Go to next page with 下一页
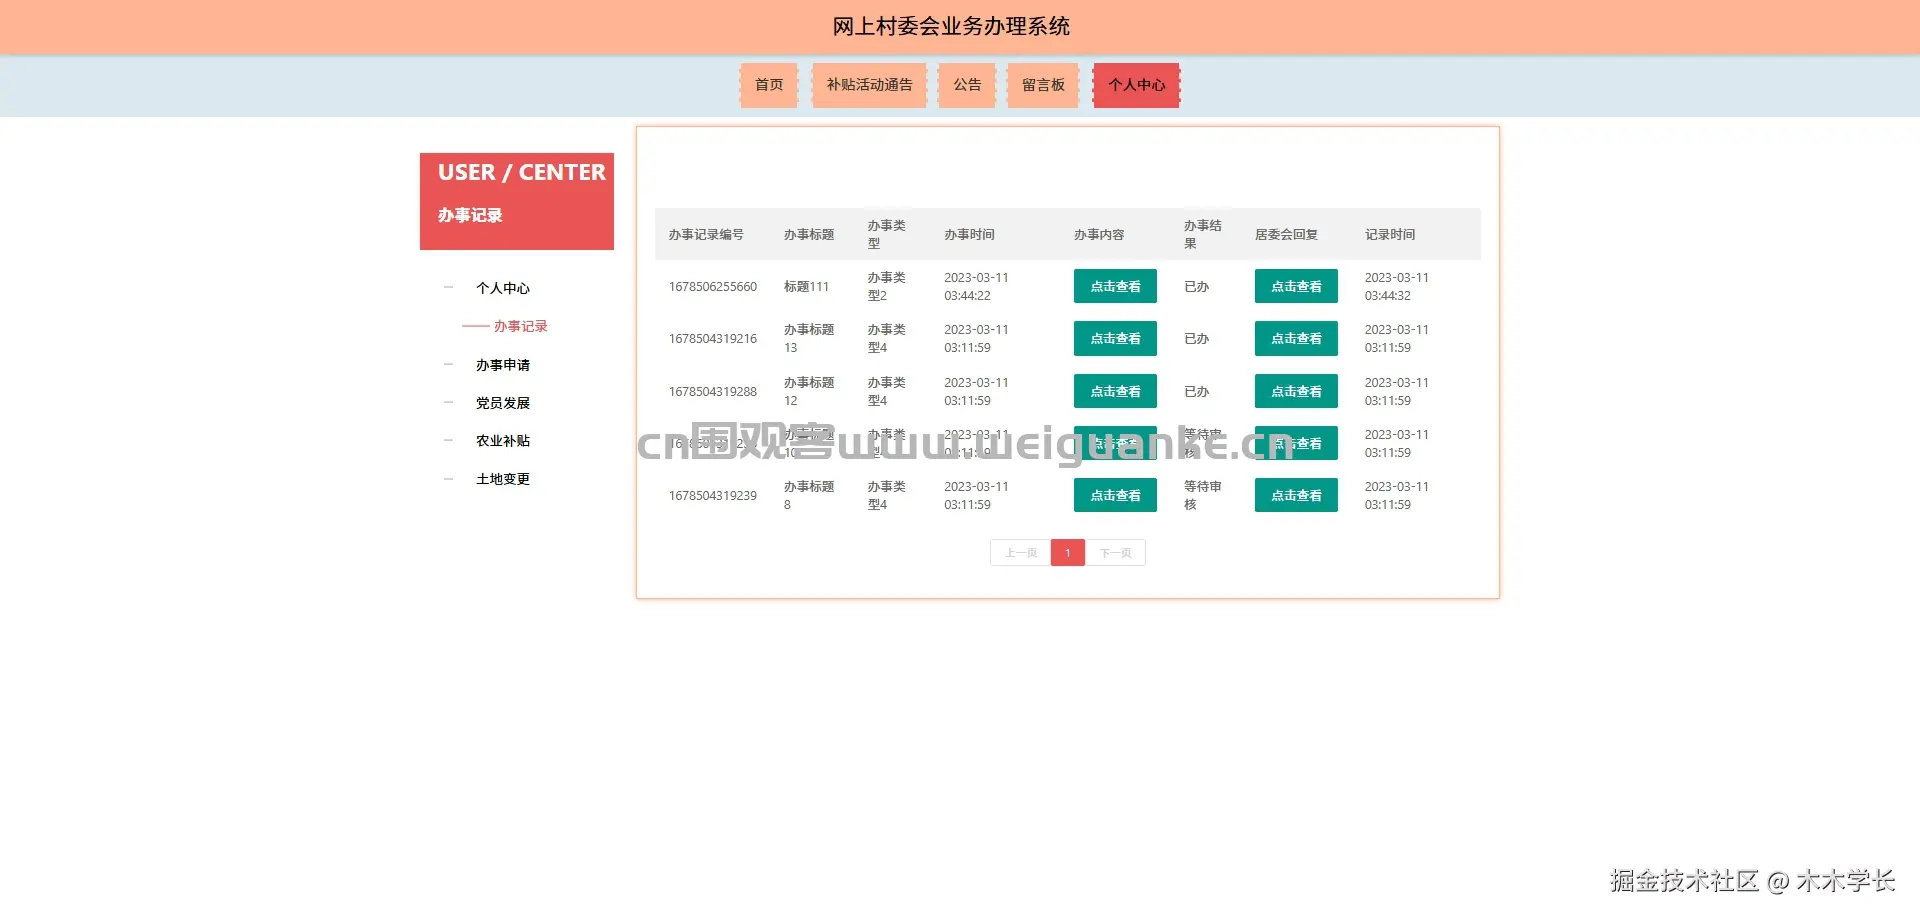 [x=1115, y=553]
